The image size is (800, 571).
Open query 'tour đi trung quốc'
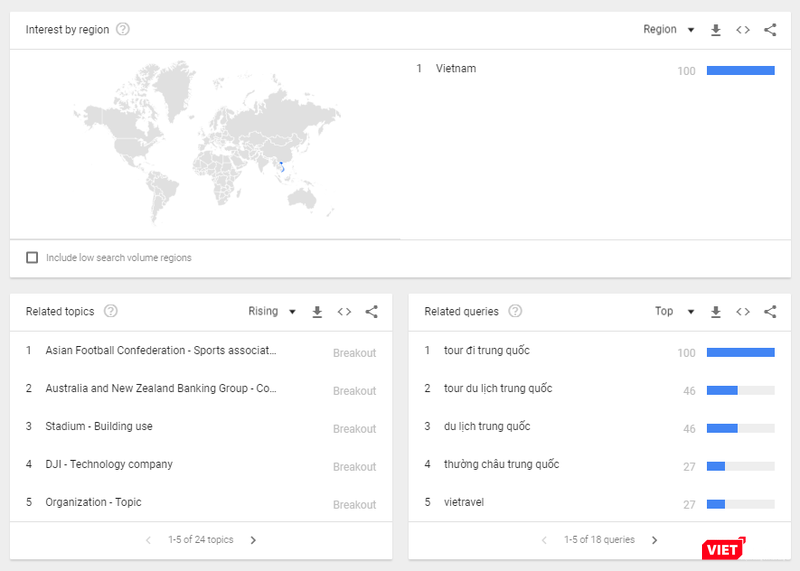[486, 351]
